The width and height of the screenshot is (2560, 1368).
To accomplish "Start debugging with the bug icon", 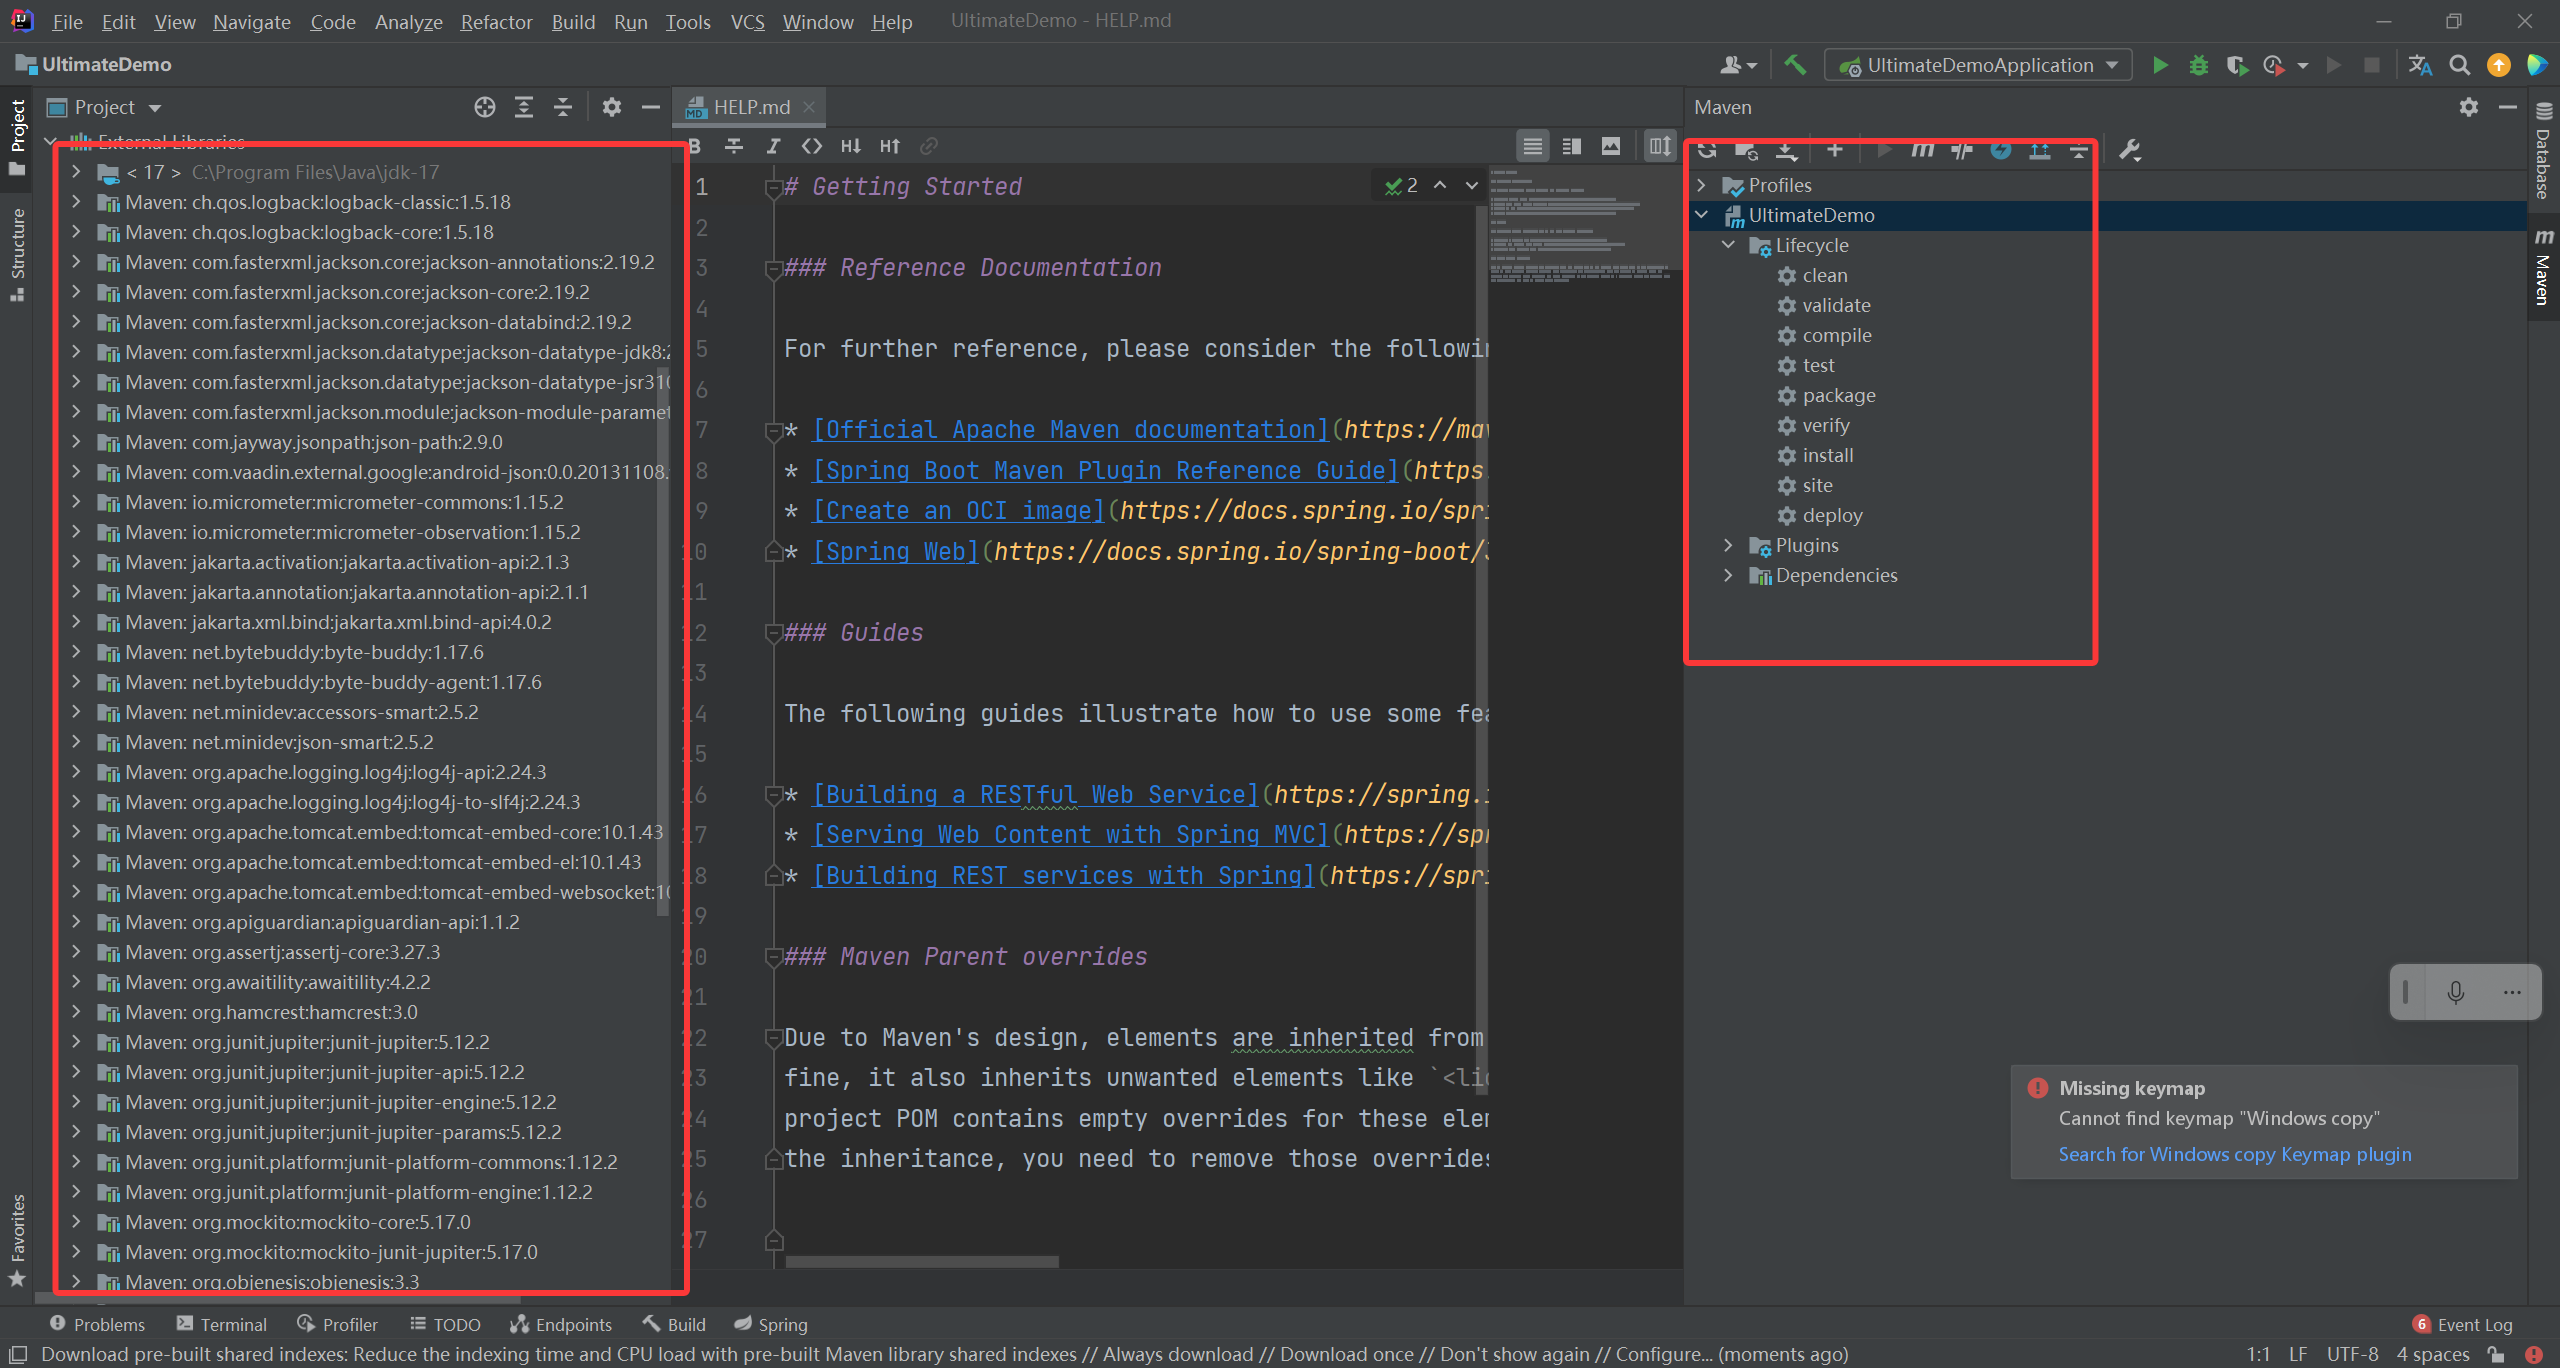I will tap(2199, 65).
